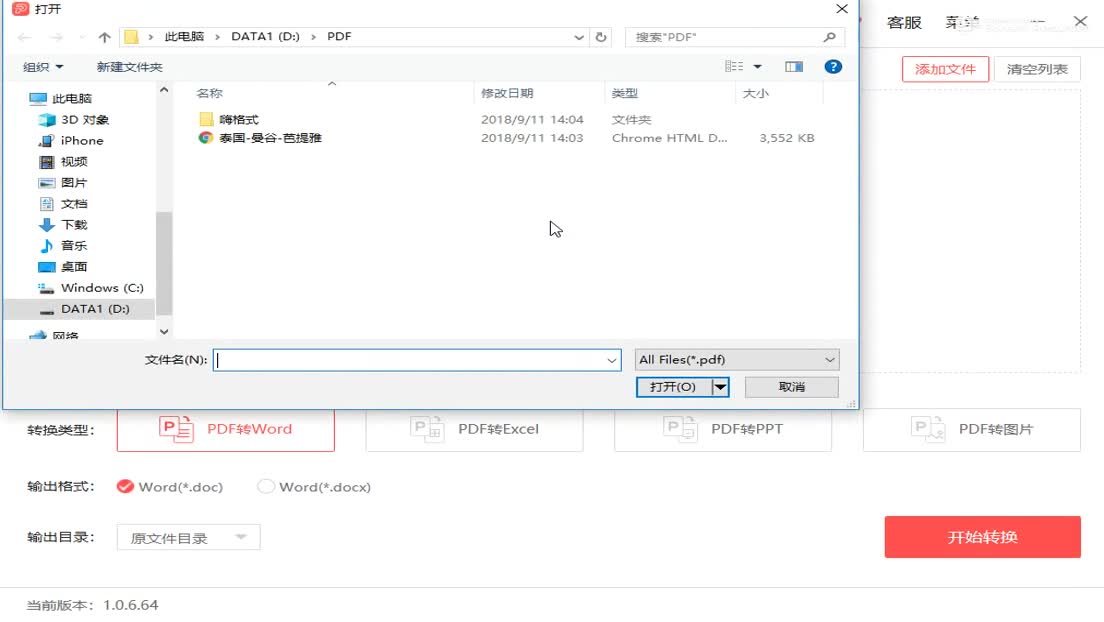Open the 客服 customer service menu
This screenshot has width=1104, height=622.
[906, 22]
